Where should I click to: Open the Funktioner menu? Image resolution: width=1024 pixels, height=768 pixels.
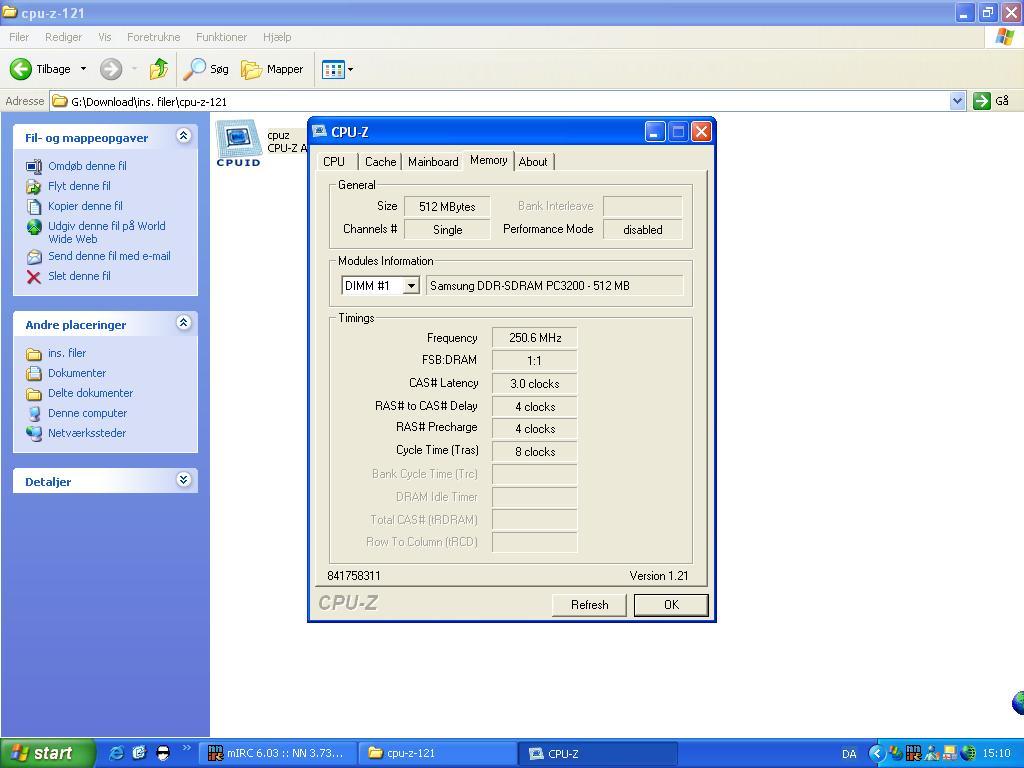(x=221, y=37)
